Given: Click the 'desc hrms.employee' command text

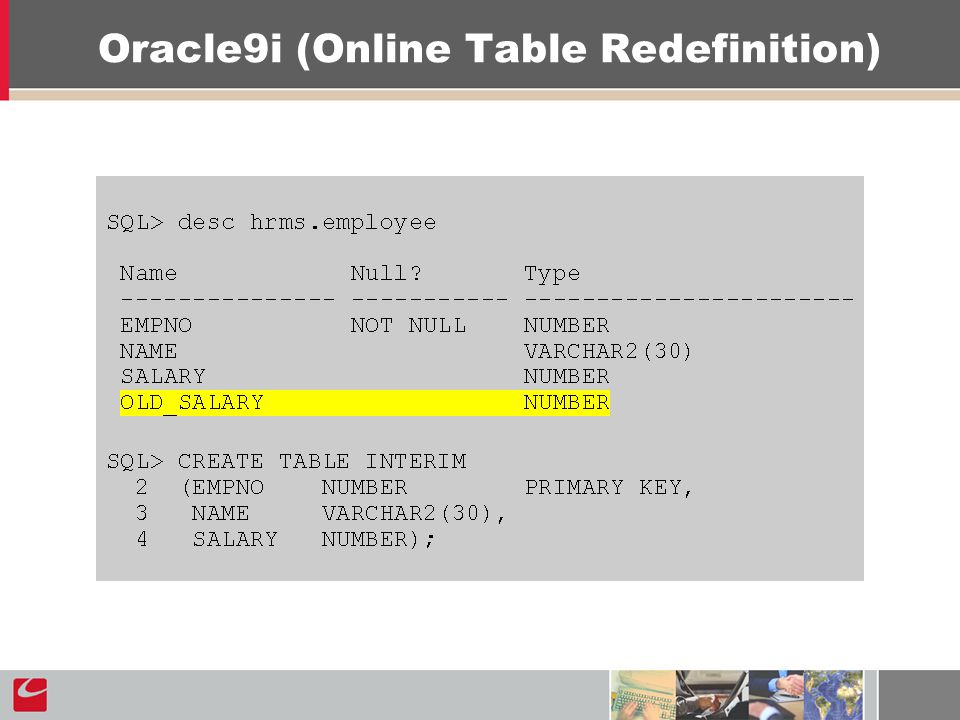Looking at the screenshot, I should tap(307, 222).
